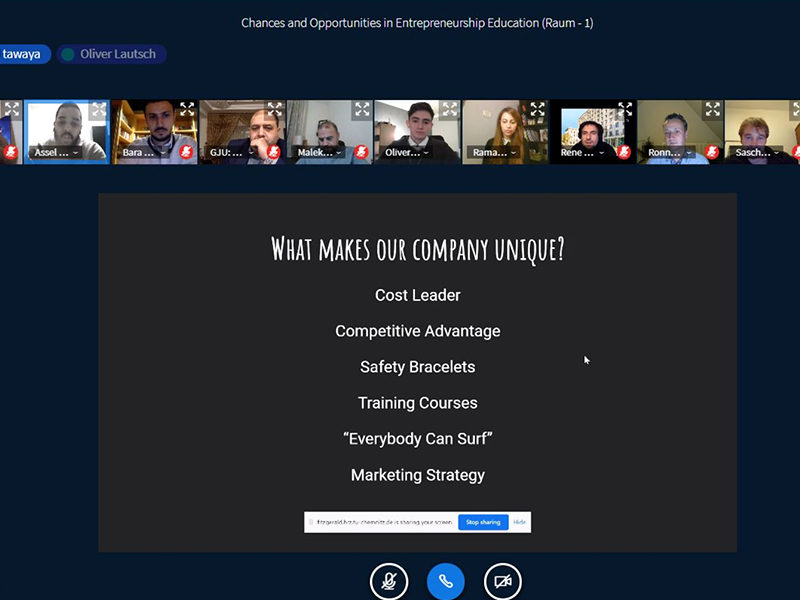The height and width of the screenshot is (600, 800).
Task: Click the muted mic badge on Malek's tile
Action: coord(362,152)
